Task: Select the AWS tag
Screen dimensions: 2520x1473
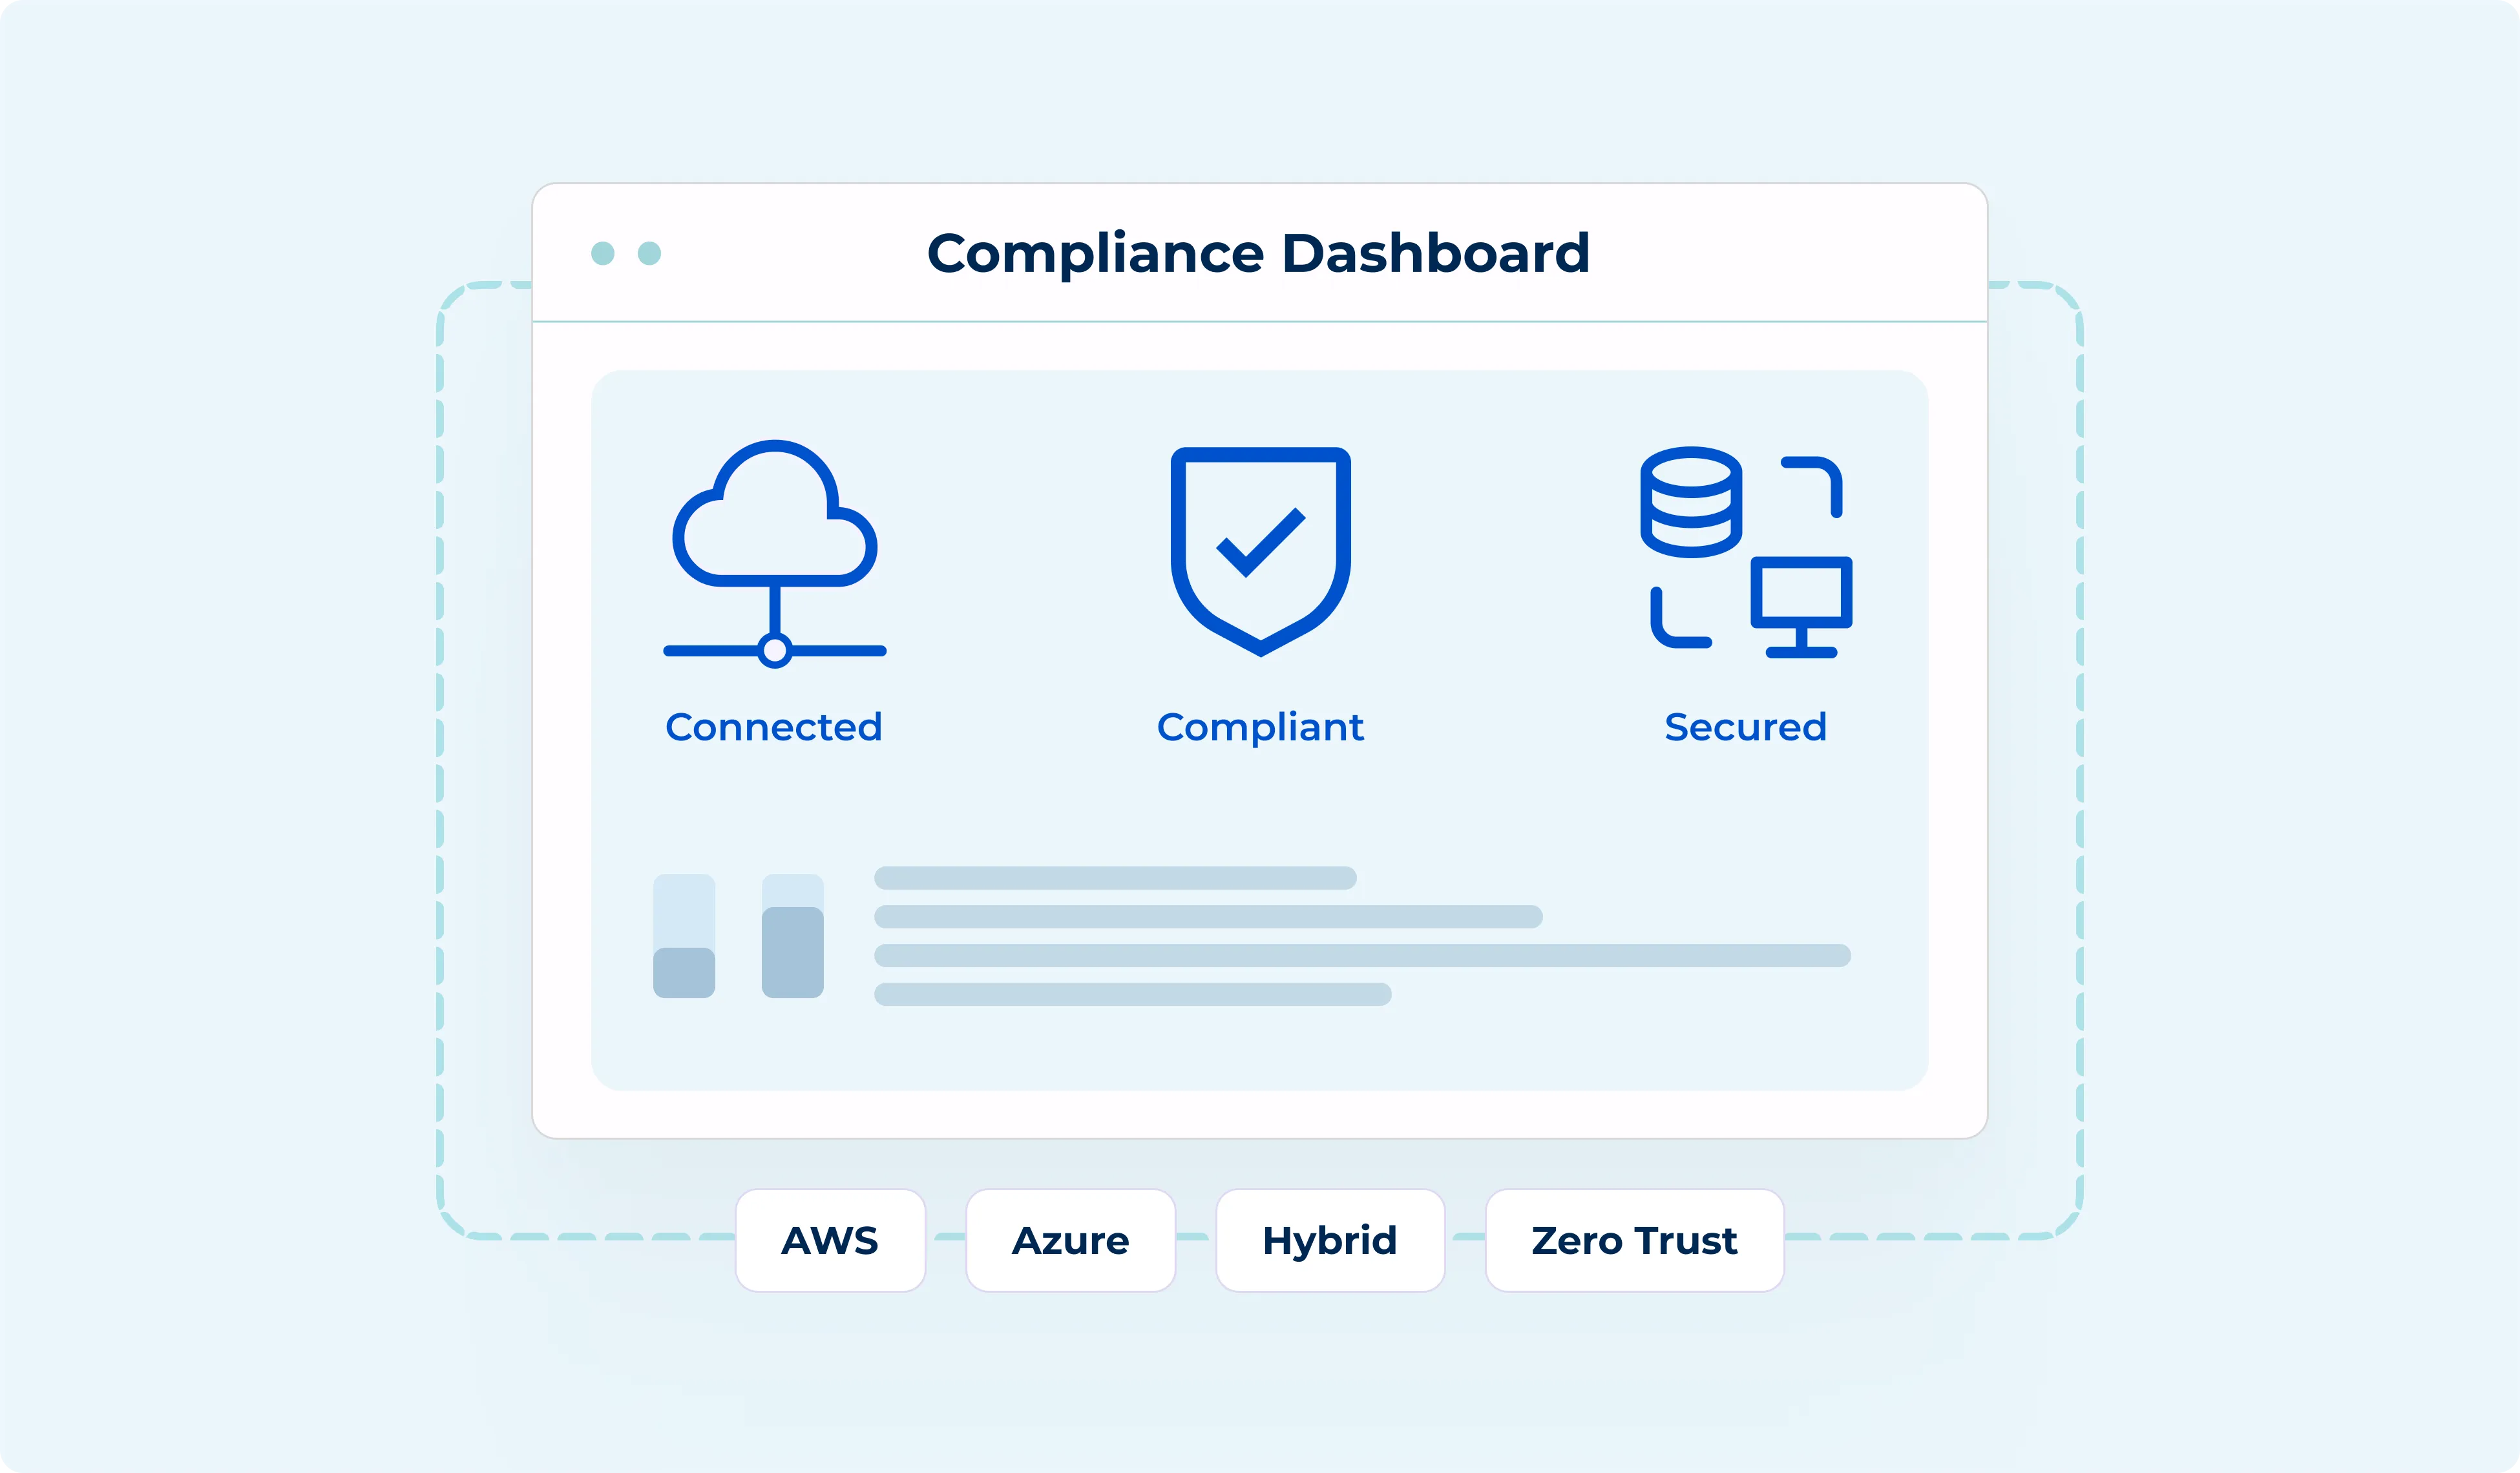Action: [x=830, y=1240]
